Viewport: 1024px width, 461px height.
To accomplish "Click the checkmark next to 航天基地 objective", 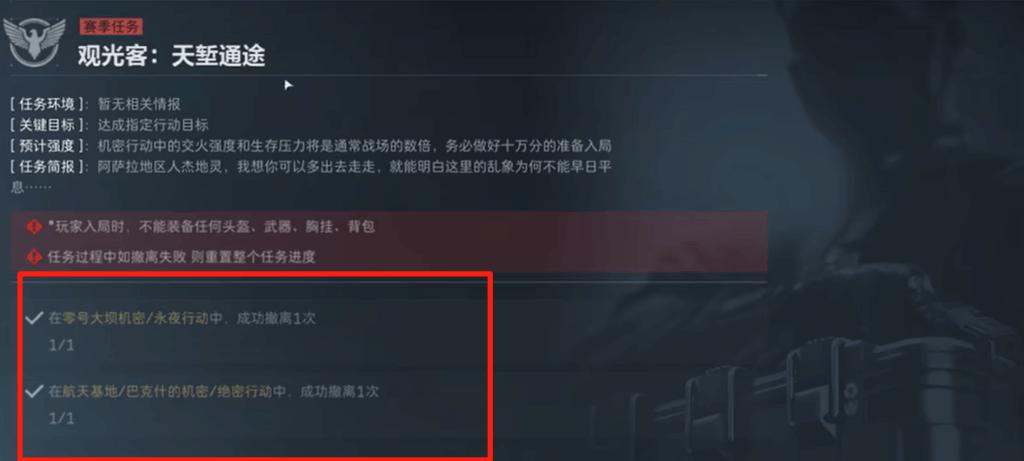I will click(x=33, y=392).
